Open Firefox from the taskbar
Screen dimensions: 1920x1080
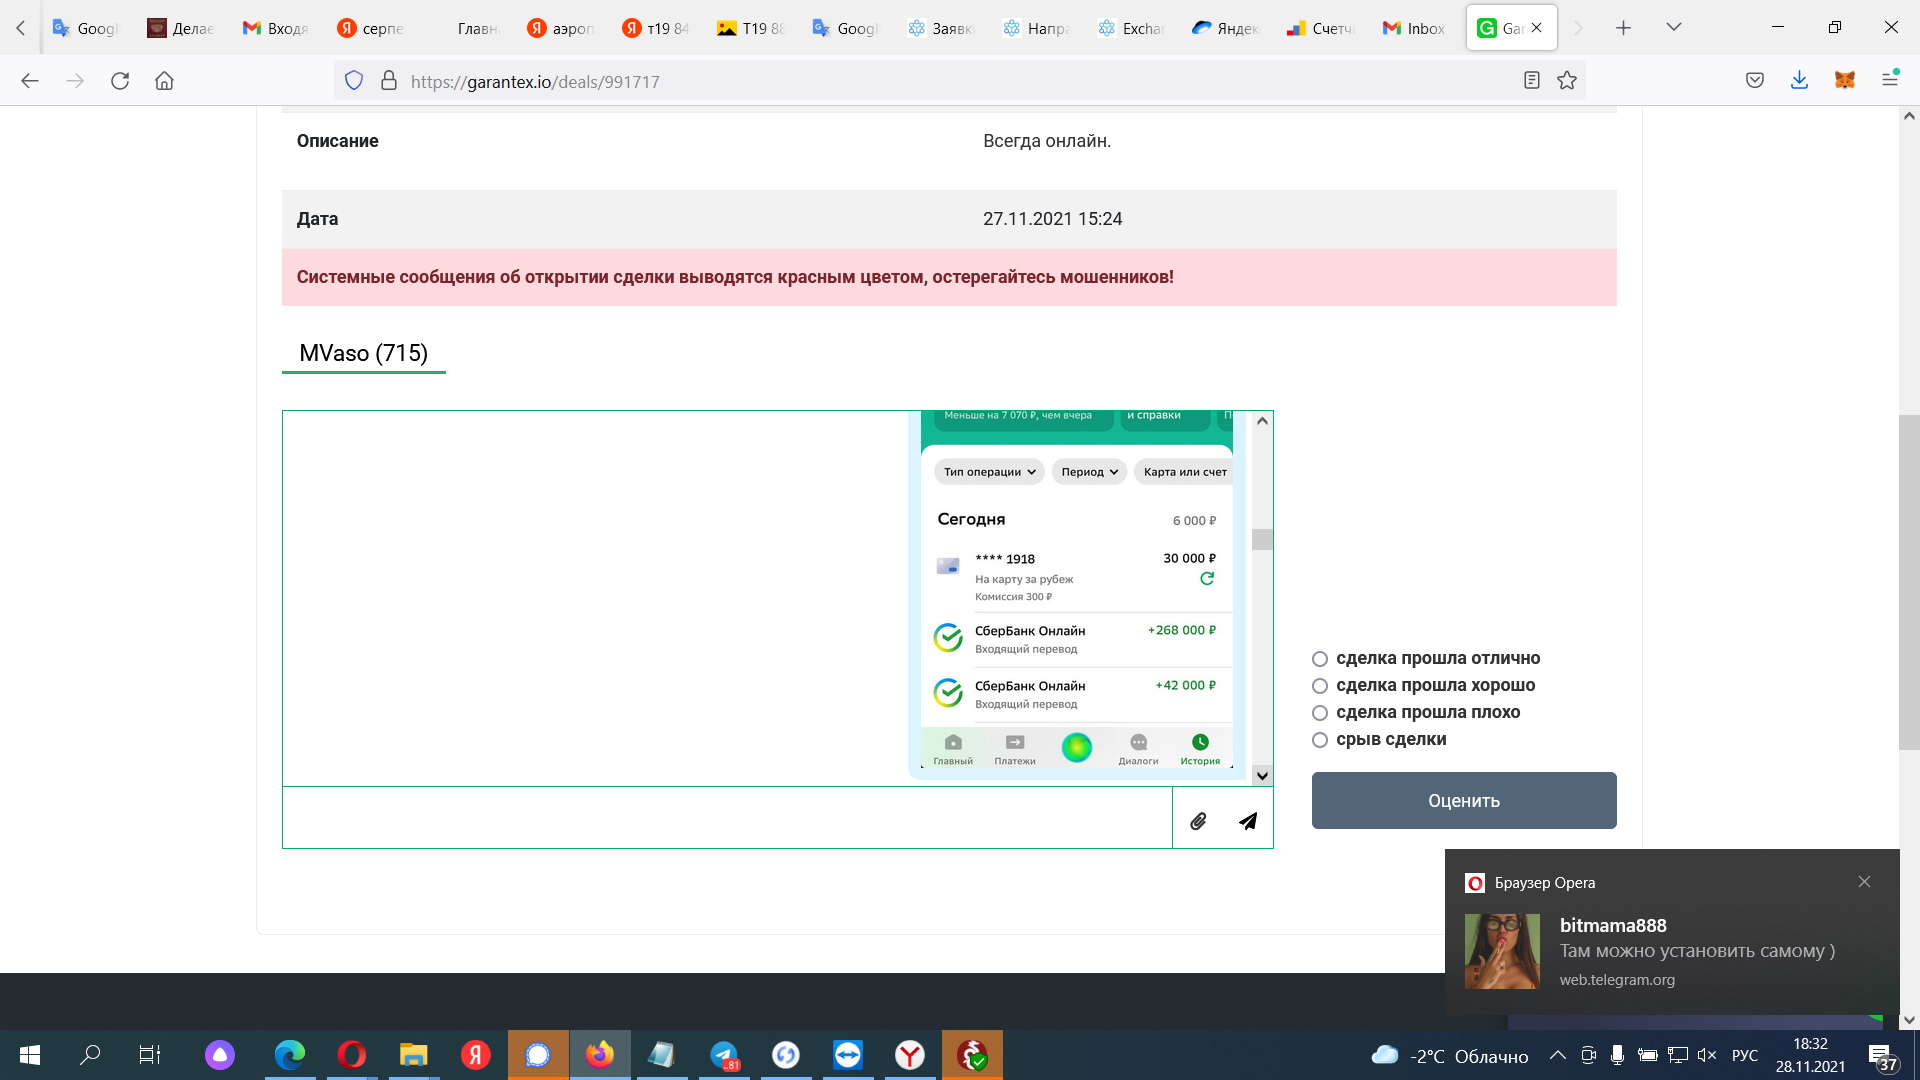click(x=600, y=1055)
